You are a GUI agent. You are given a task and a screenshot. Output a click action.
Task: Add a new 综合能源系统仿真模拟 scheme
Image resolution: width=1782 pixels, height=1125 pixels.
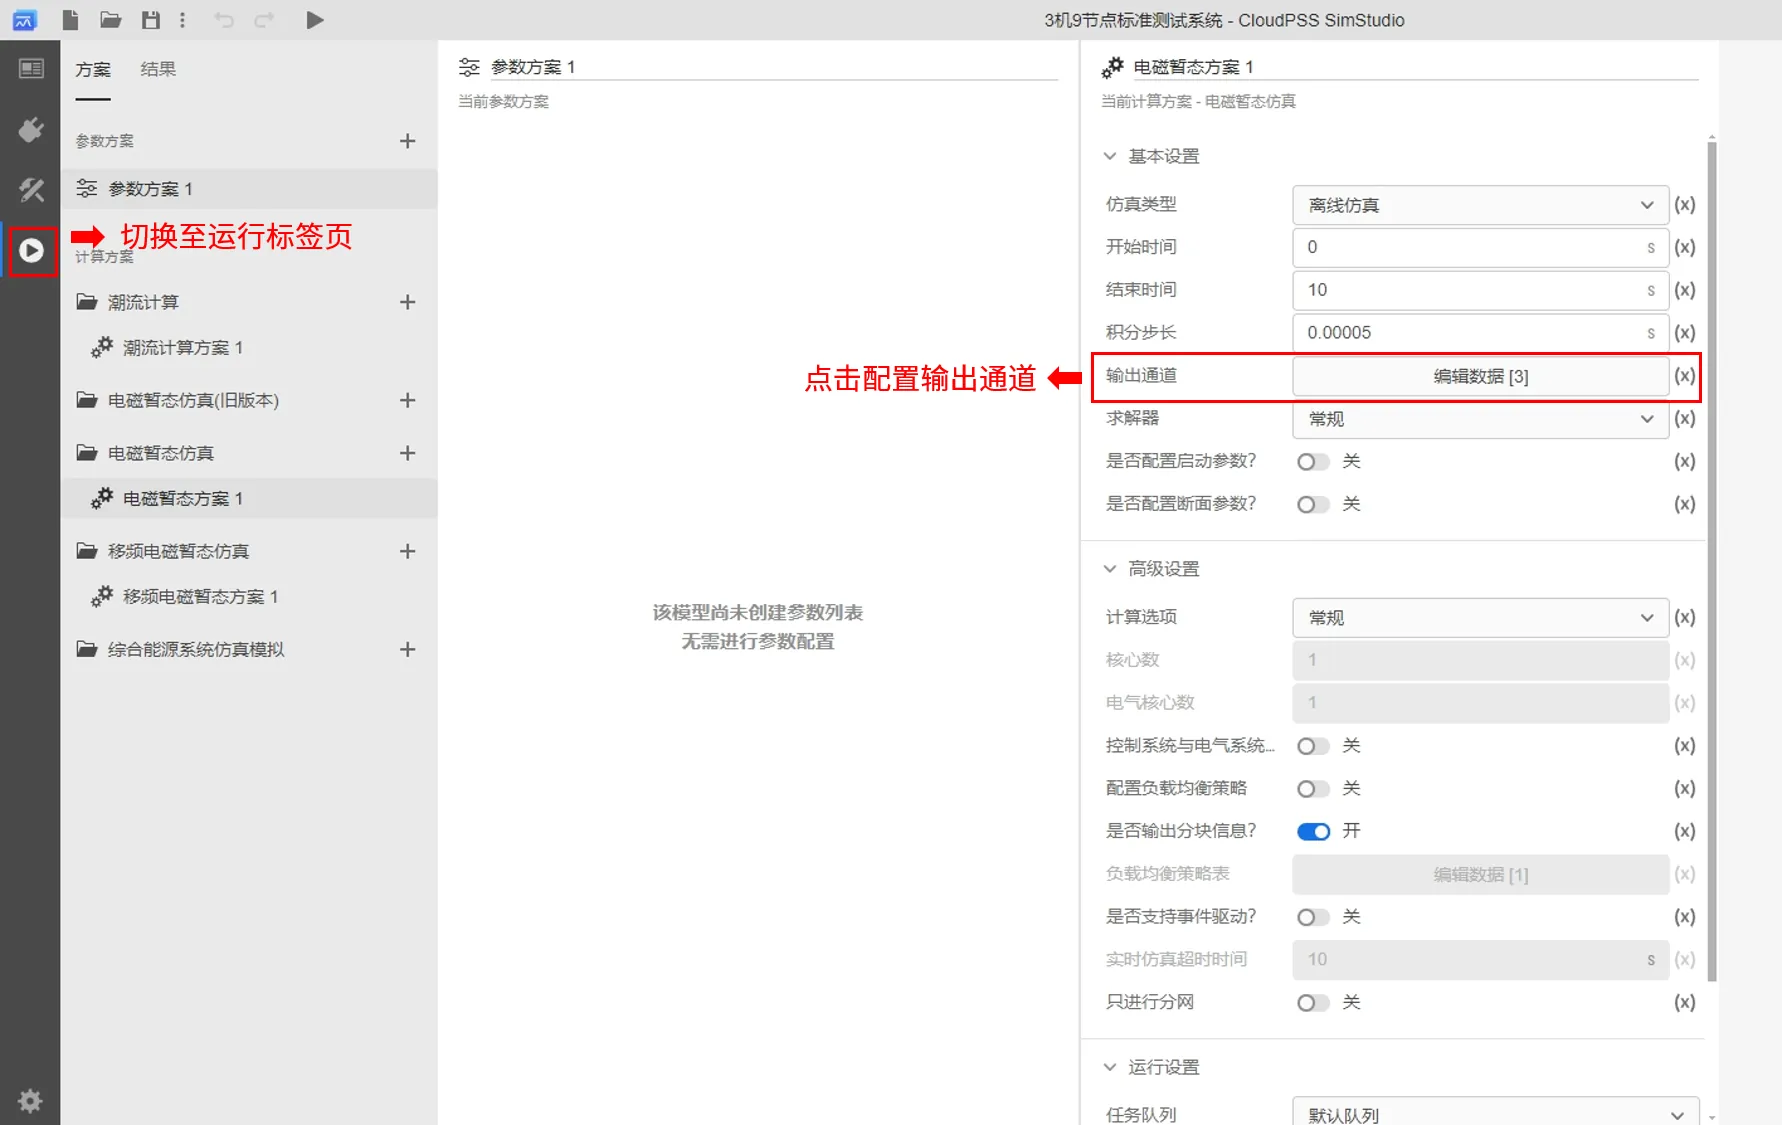(407, 649)
